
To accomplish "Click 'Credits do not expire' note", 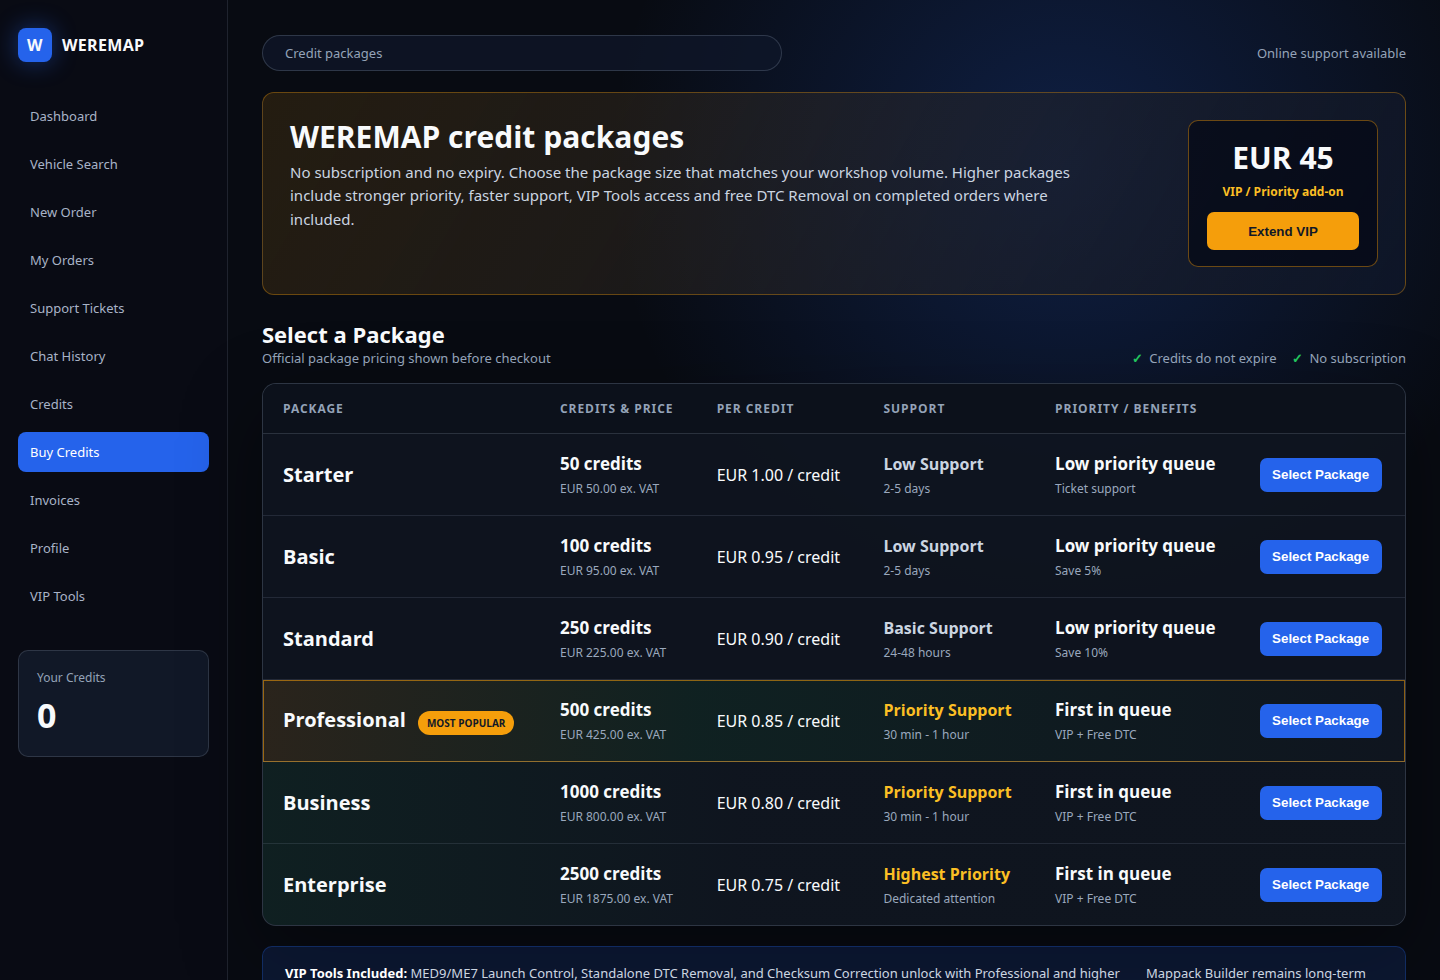I will [x=1212, y=359].
